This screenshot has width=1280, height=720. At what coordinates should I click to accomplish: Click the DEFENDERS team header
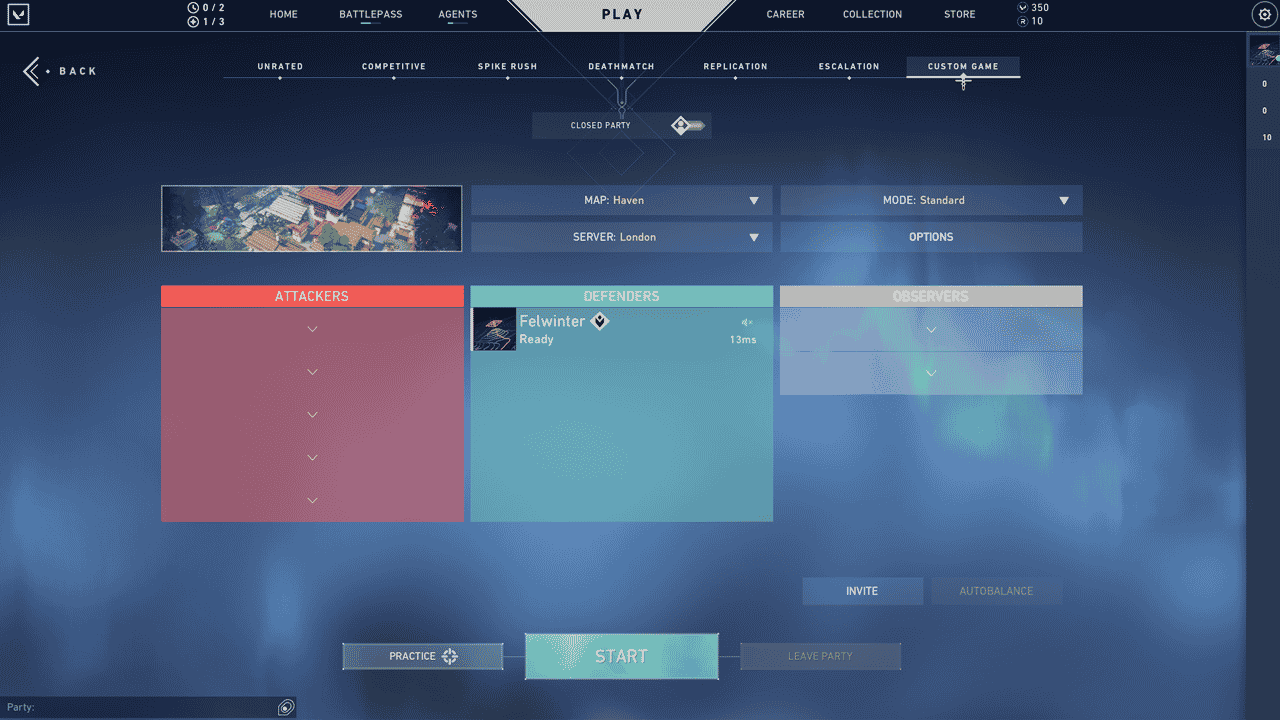tap(621, 296)
